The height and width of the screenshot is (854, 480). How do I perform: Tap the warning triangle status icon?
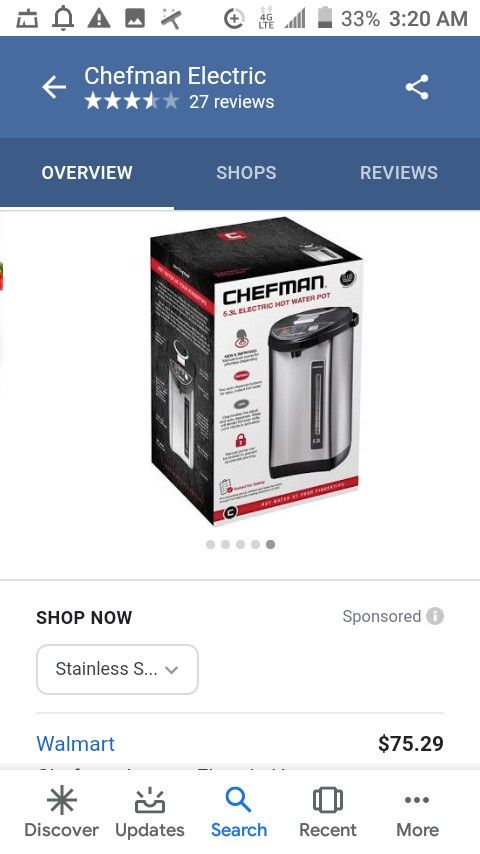coord(99,19)
